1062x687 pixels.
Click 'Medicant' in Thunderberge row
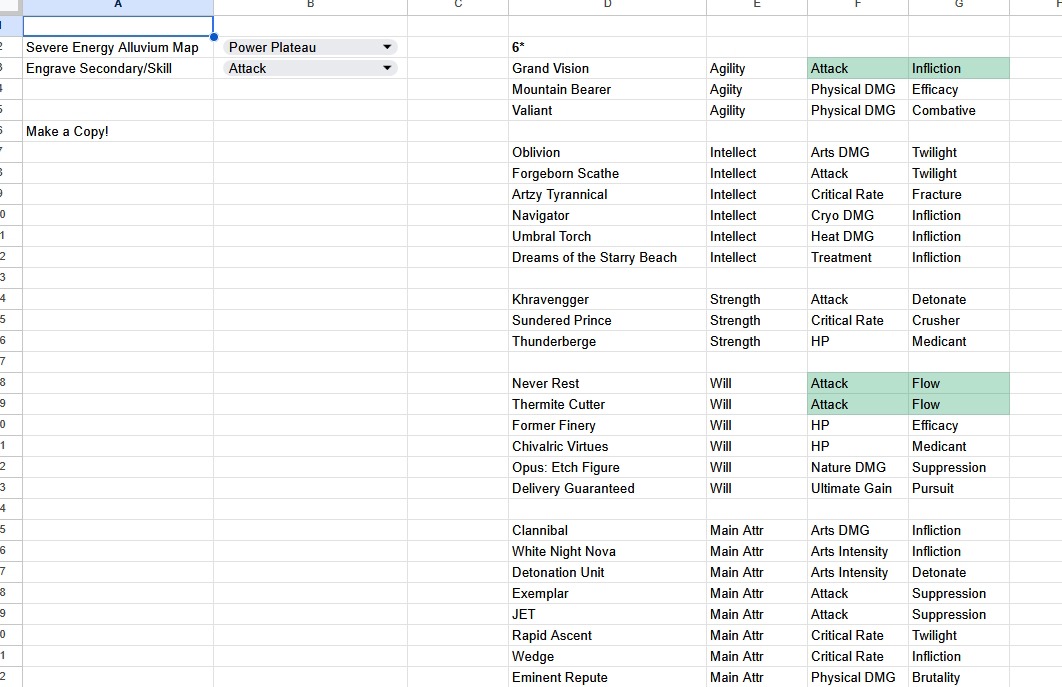point(959,341)
